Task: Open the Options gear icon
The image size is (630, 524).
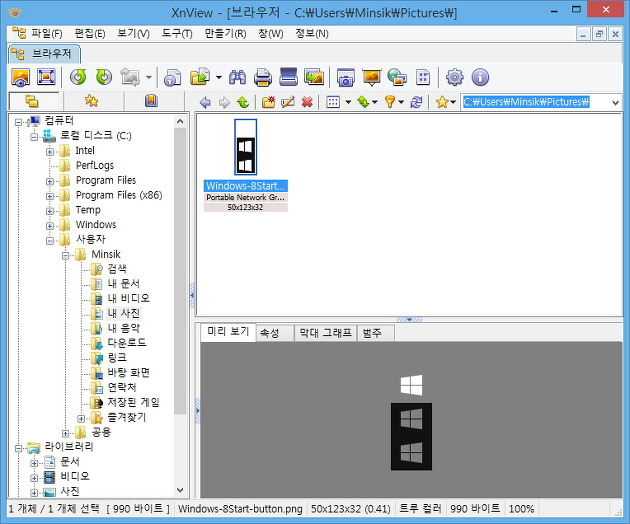Action: click(455, 77)
